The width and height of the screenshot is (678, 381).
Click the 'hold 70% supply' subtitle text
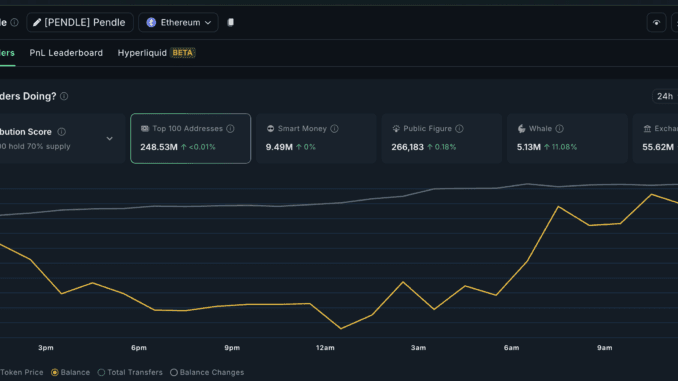tap(39, 146)
